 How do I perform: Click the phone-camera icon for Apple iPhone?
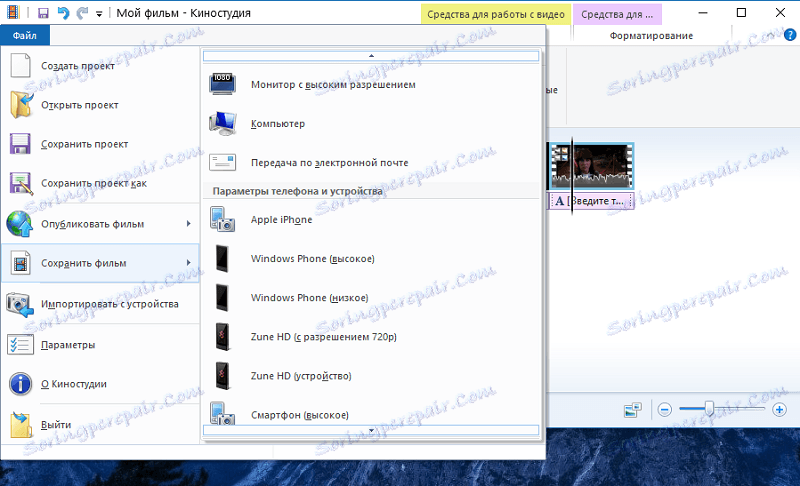[x=222, y=219]
